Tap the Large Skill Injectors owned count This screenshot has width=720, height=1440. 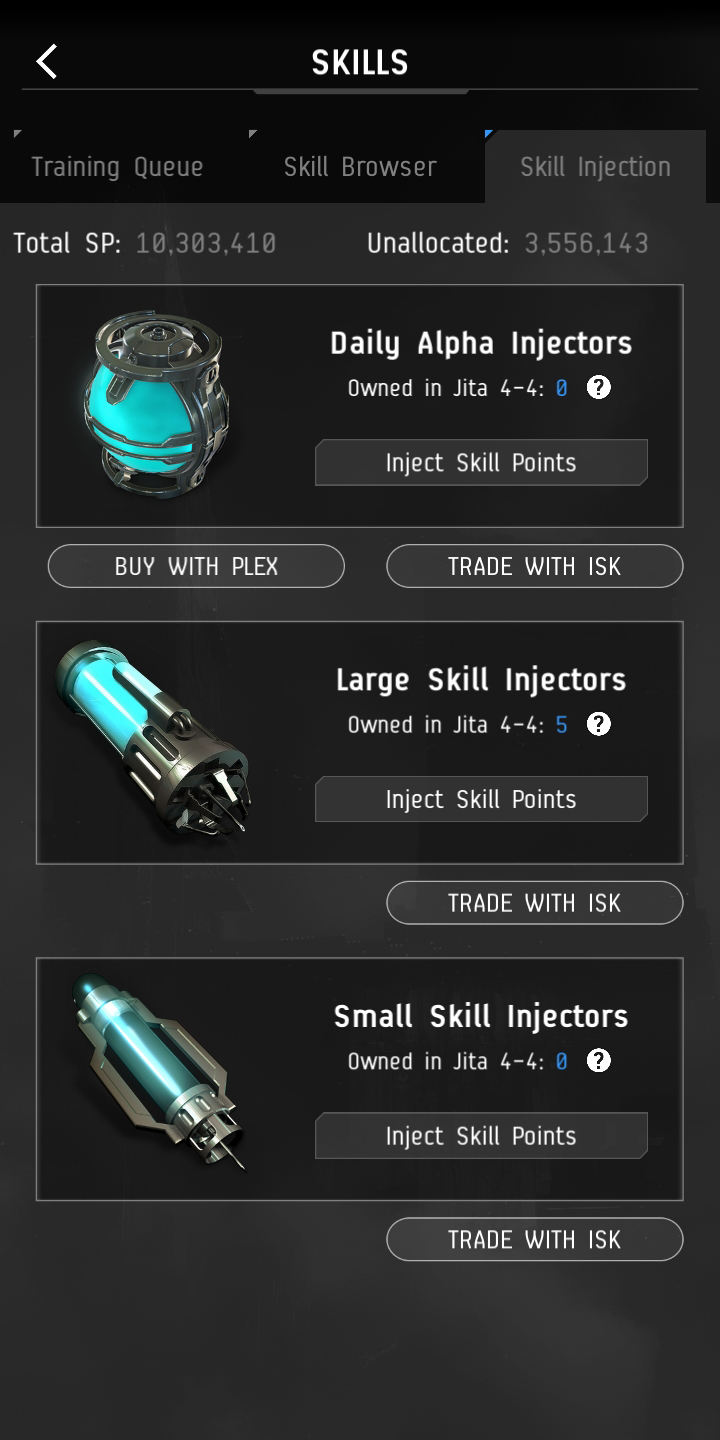562,725
